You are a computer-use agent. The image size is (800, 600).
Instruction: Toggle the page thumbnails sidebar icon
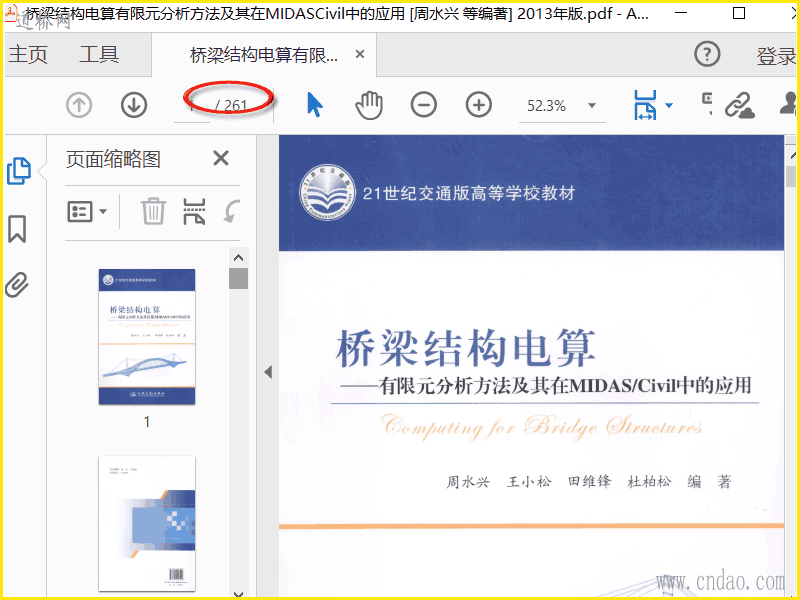point(19,171)
